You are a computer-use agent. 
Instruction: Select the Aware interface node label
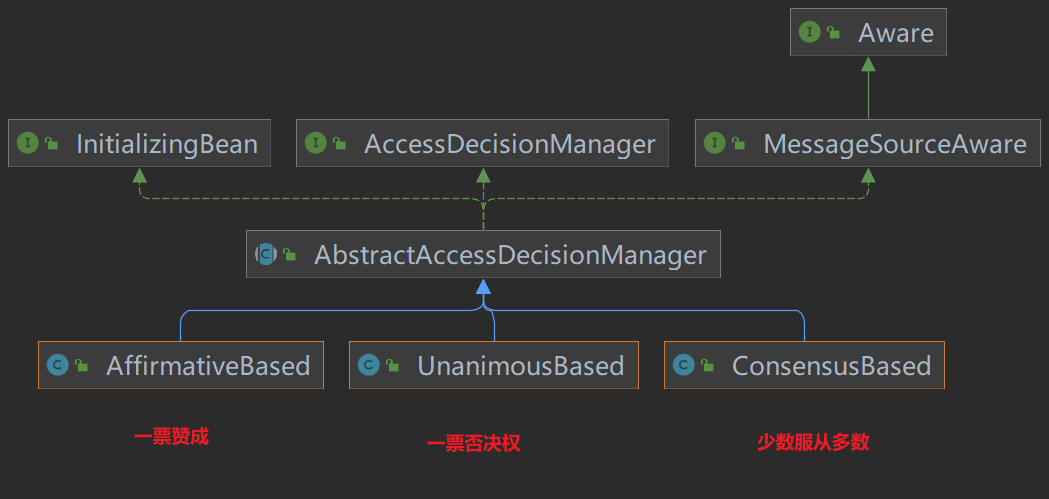(x=895, y=33)
